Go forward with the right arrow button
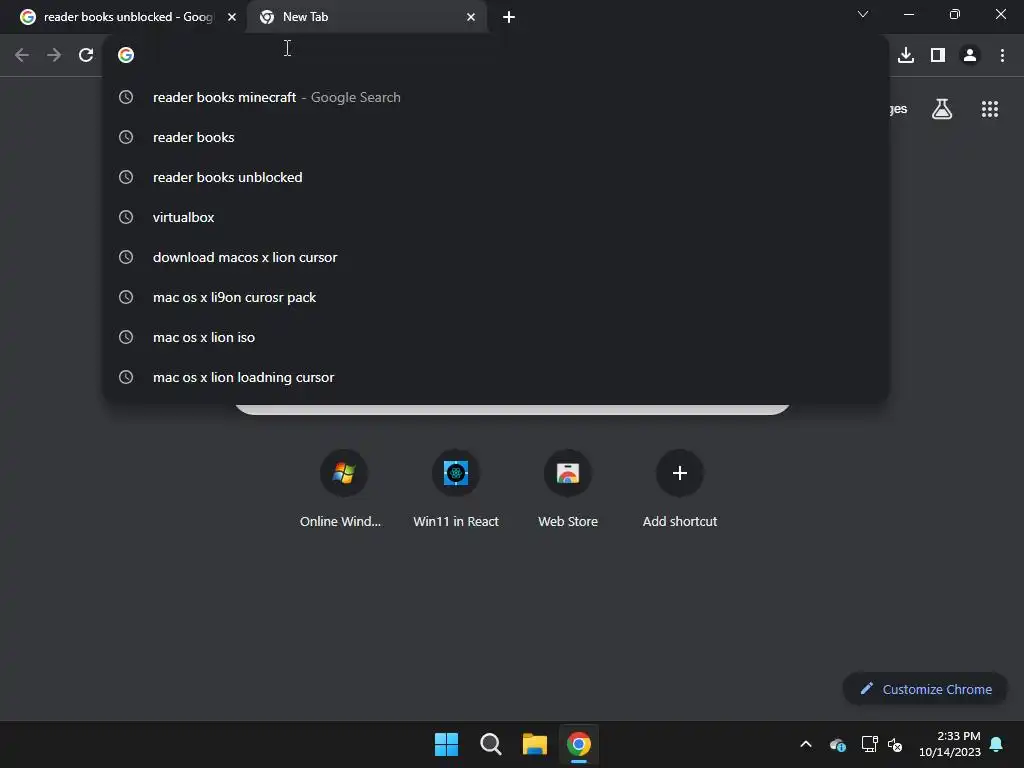The image size is (1024, 768). [x=54, y=55]
